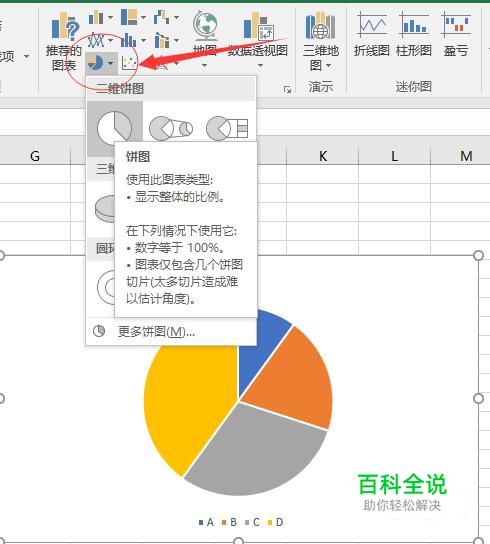Expand the 3D Map (三维地图) dropdown arrow

328,65
